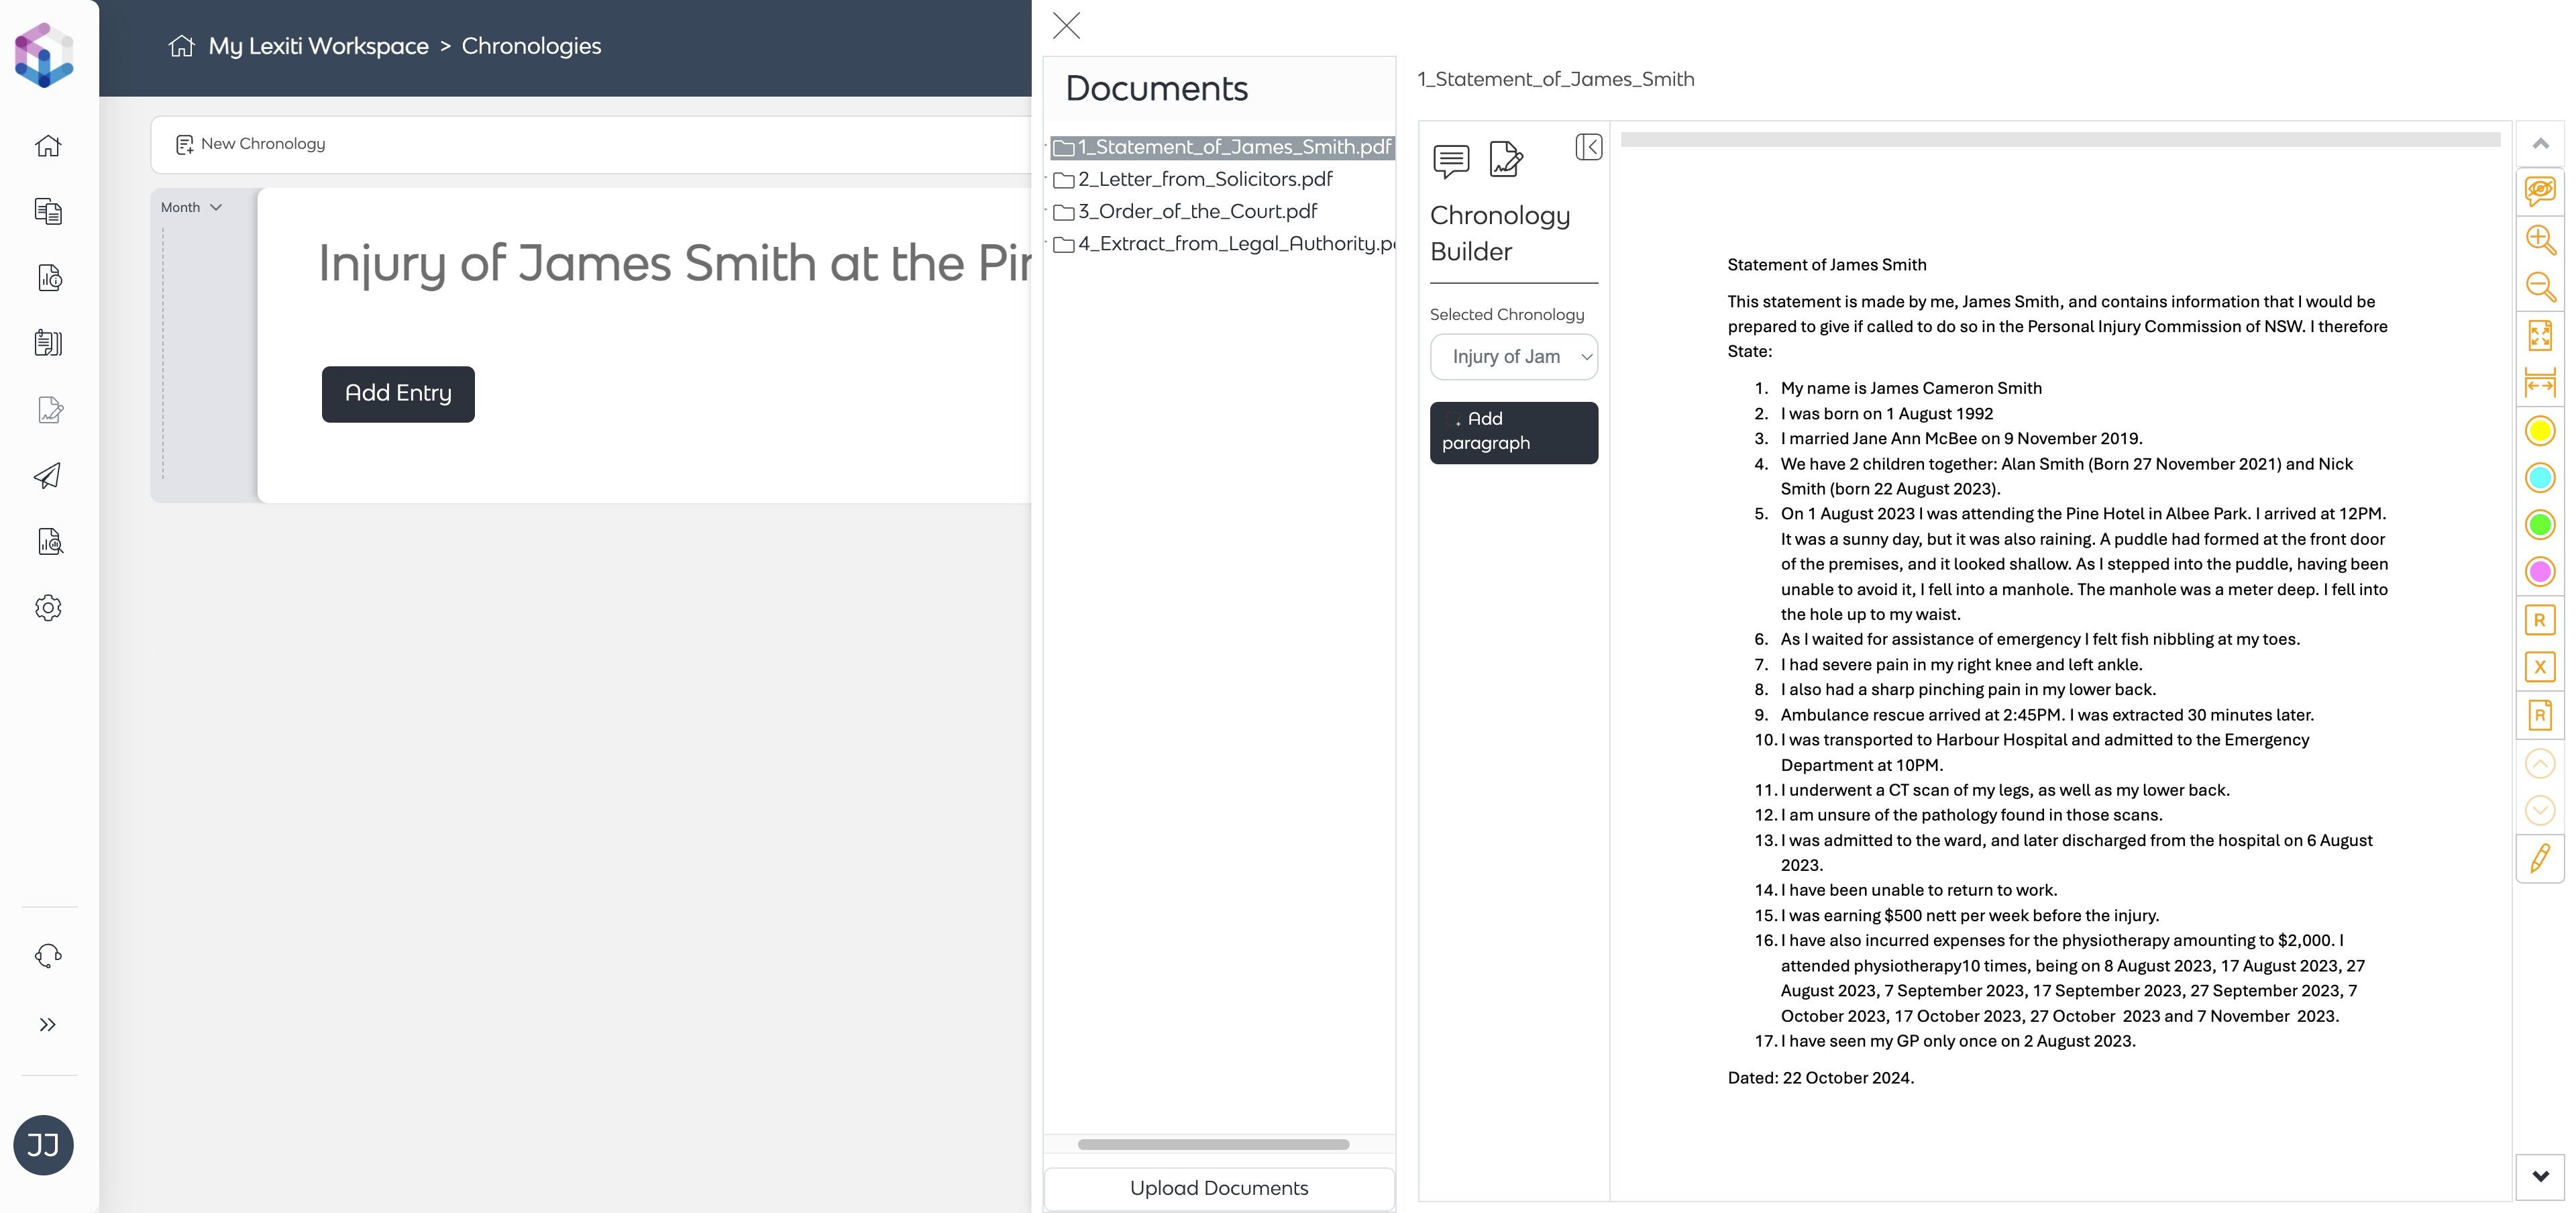Click the paper plane icon in sidebar

pyautogui.click(x=48, y=476)
